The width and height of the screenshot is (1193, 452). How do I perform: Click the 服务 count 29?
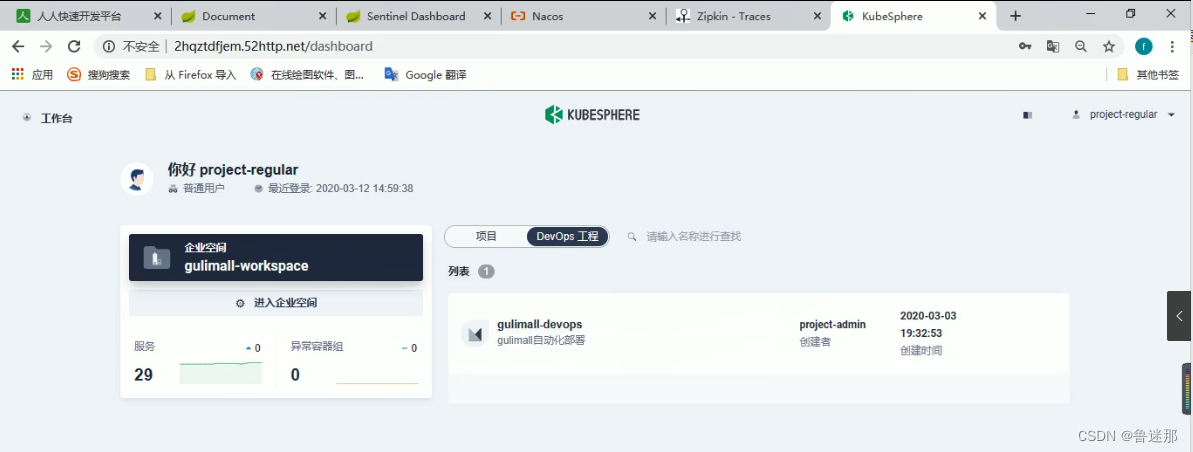[x=144, y=374]
